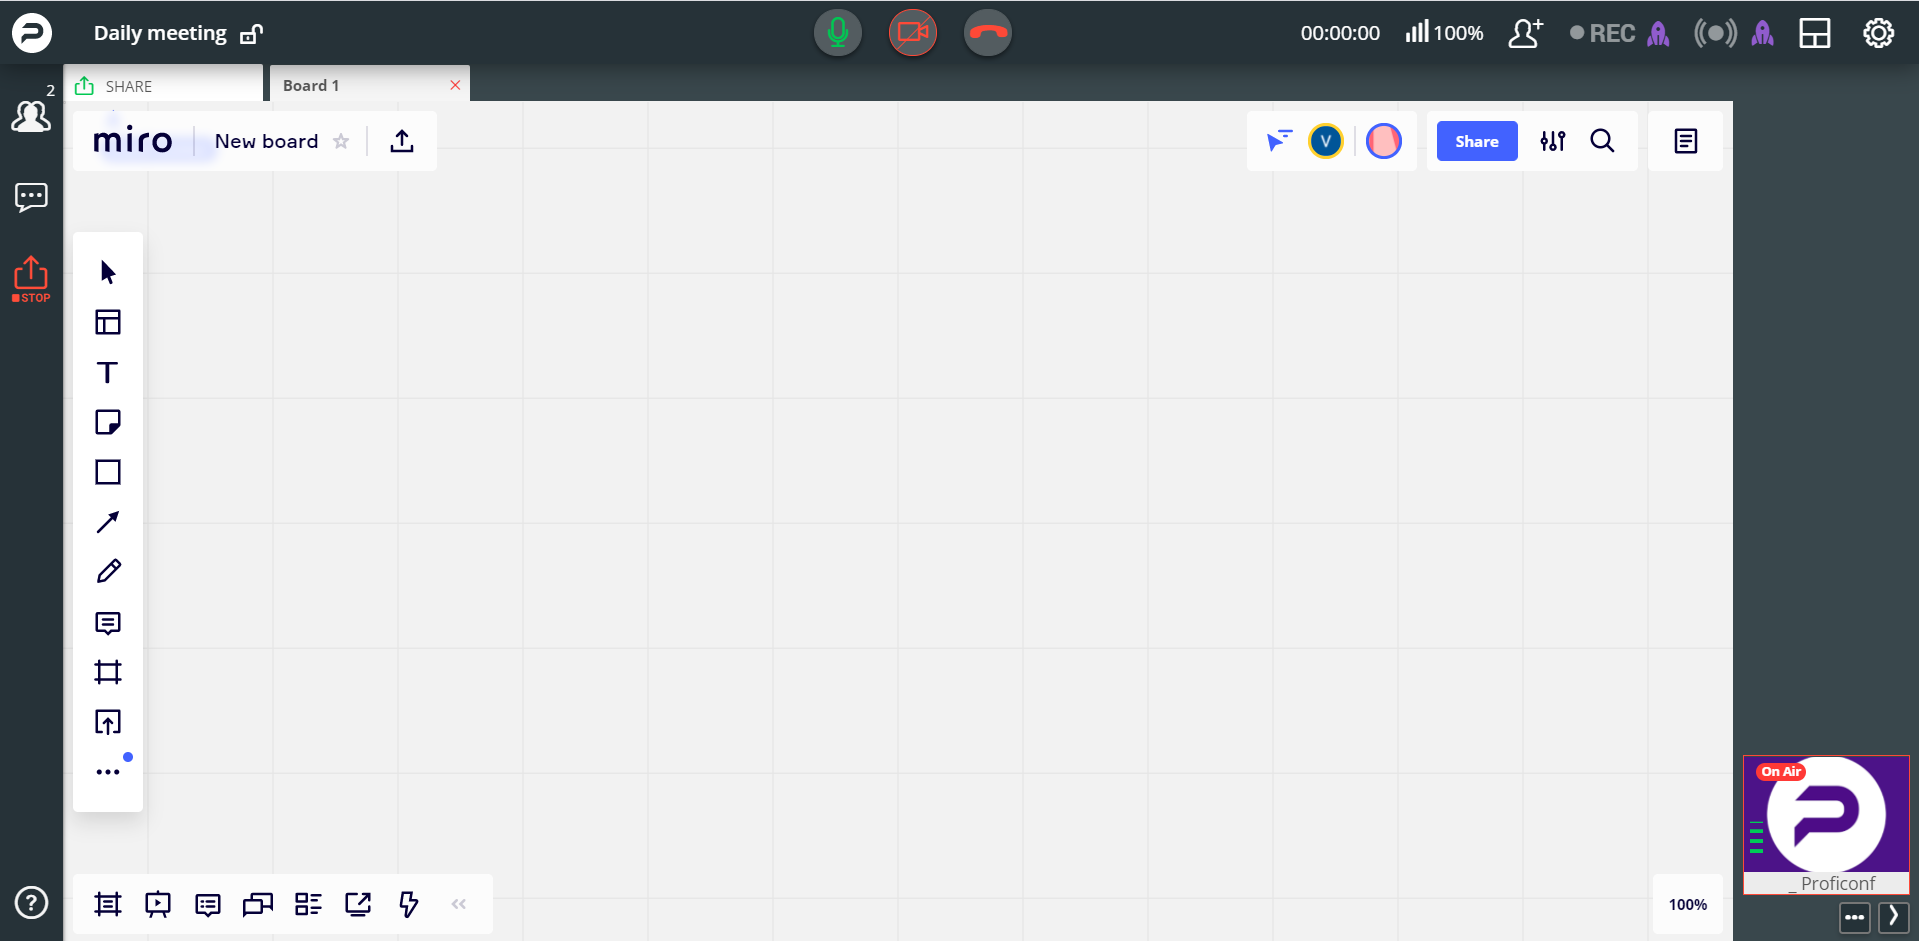Open frames panel in bottom toolbar

[x=108, y=905]
